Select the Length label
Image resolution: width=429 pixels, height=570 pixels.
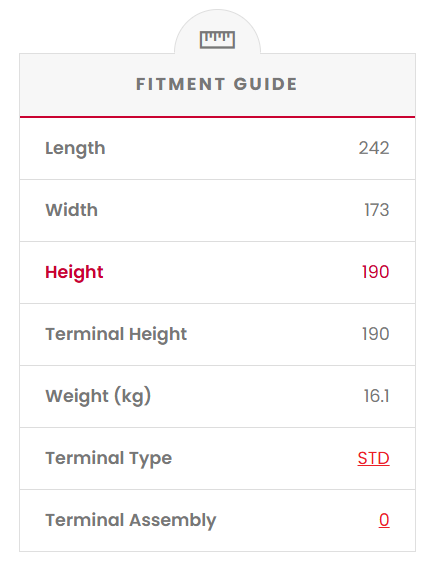pos(75,149)
